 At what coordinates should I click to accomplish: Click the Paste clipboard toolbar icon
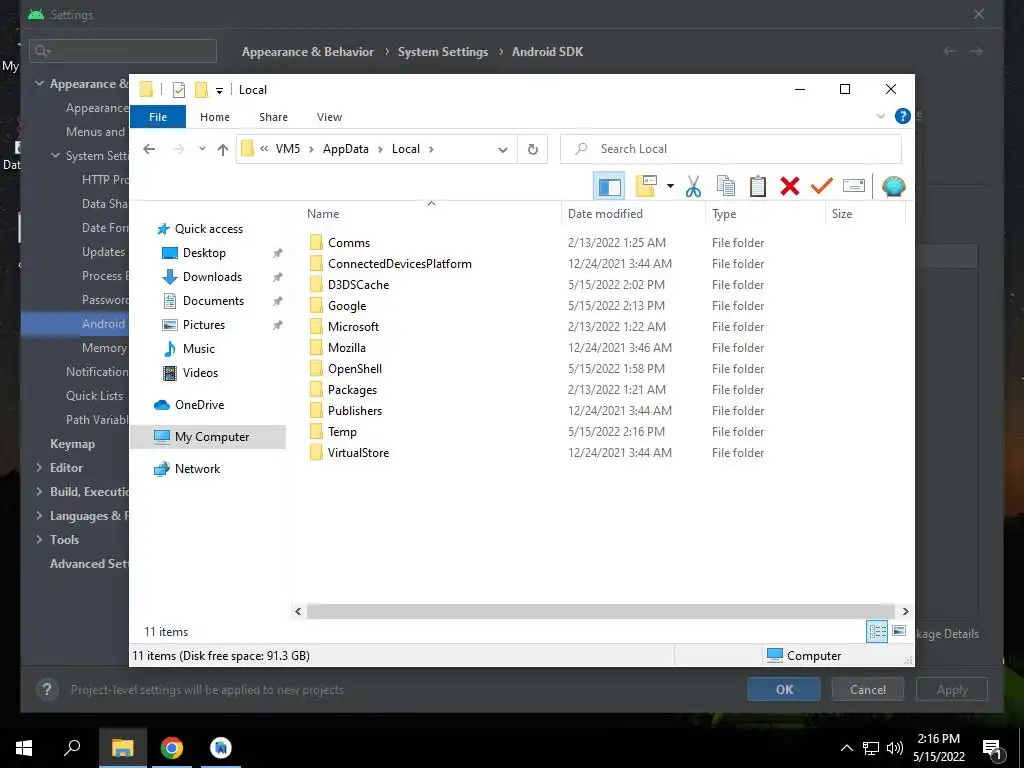[x=758, y=187]
